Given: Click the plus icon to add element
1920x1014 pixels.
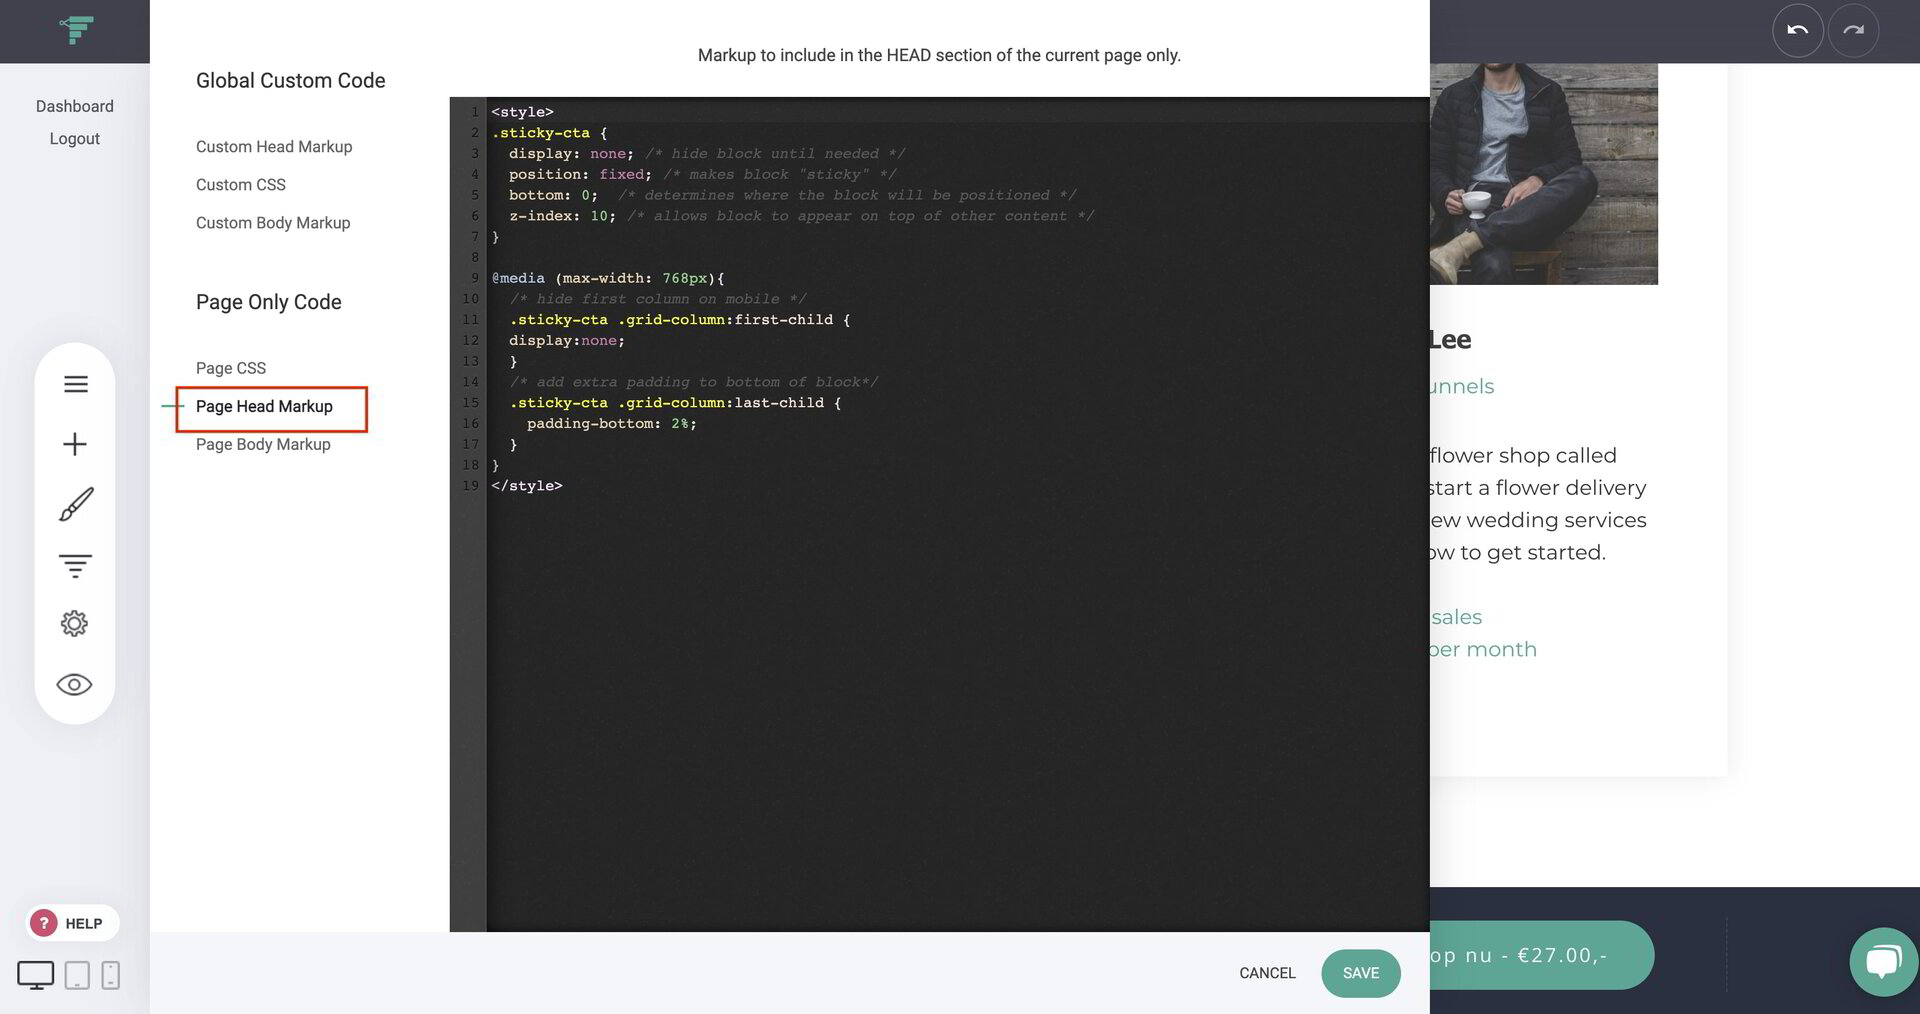Looking at the screenshot, I should [75, 444].
